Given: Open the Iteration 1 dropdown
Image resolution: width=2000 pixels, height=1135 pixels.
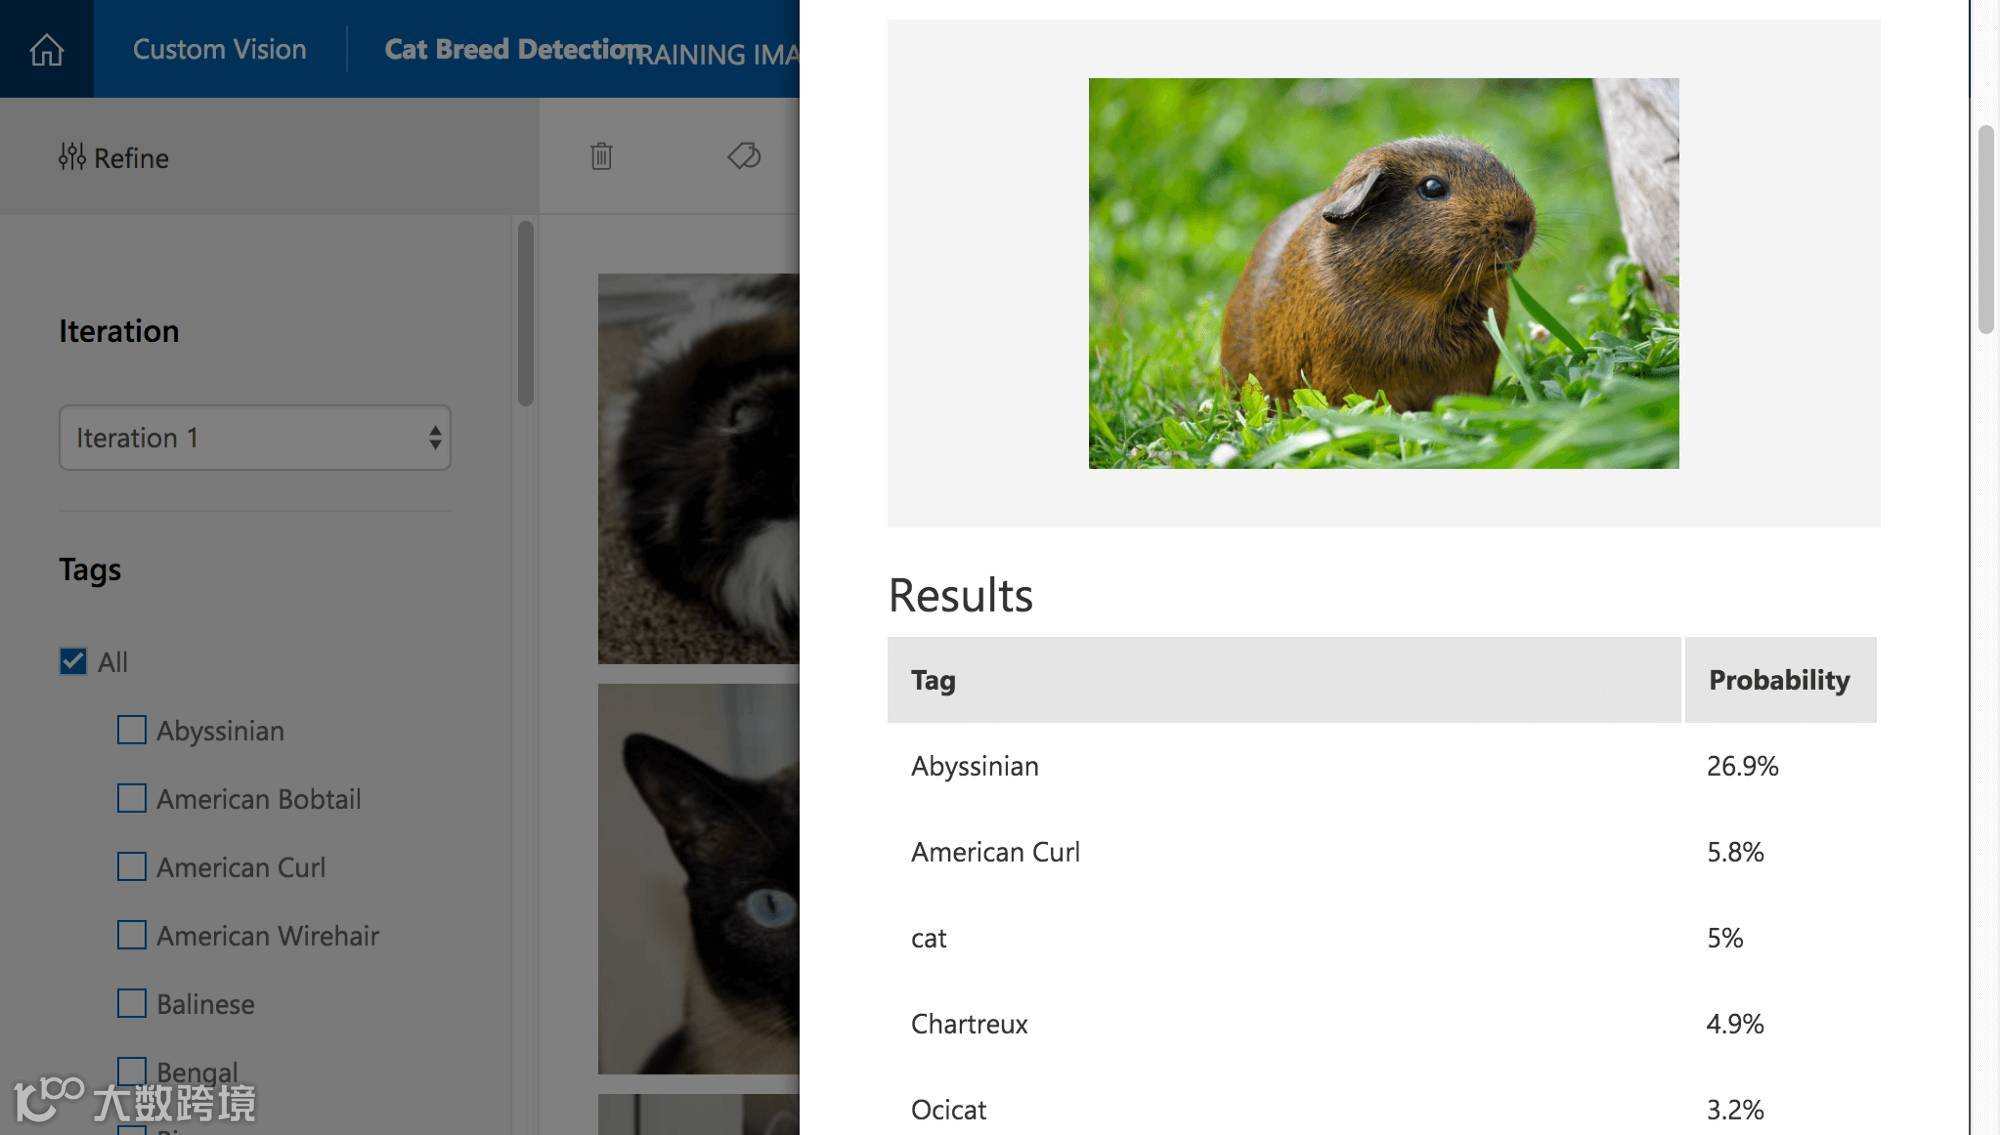Looking at the screenshot, I should [255, 438].
